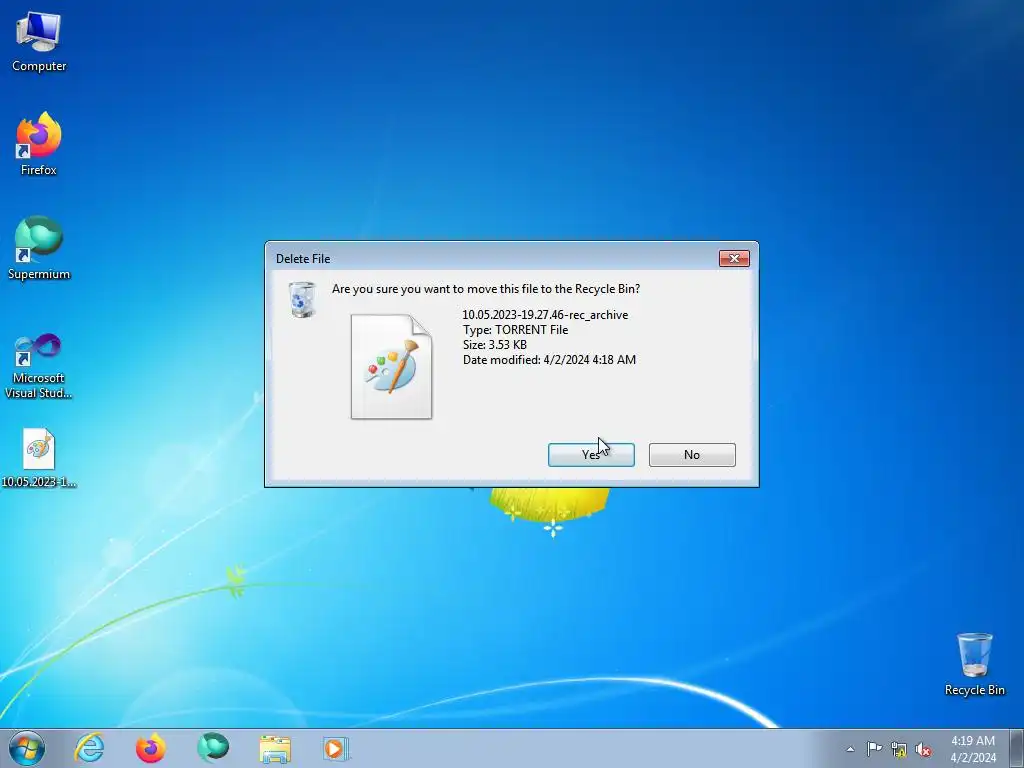
Task: Show hidden tray icons arrow
Action: point(850,749)
